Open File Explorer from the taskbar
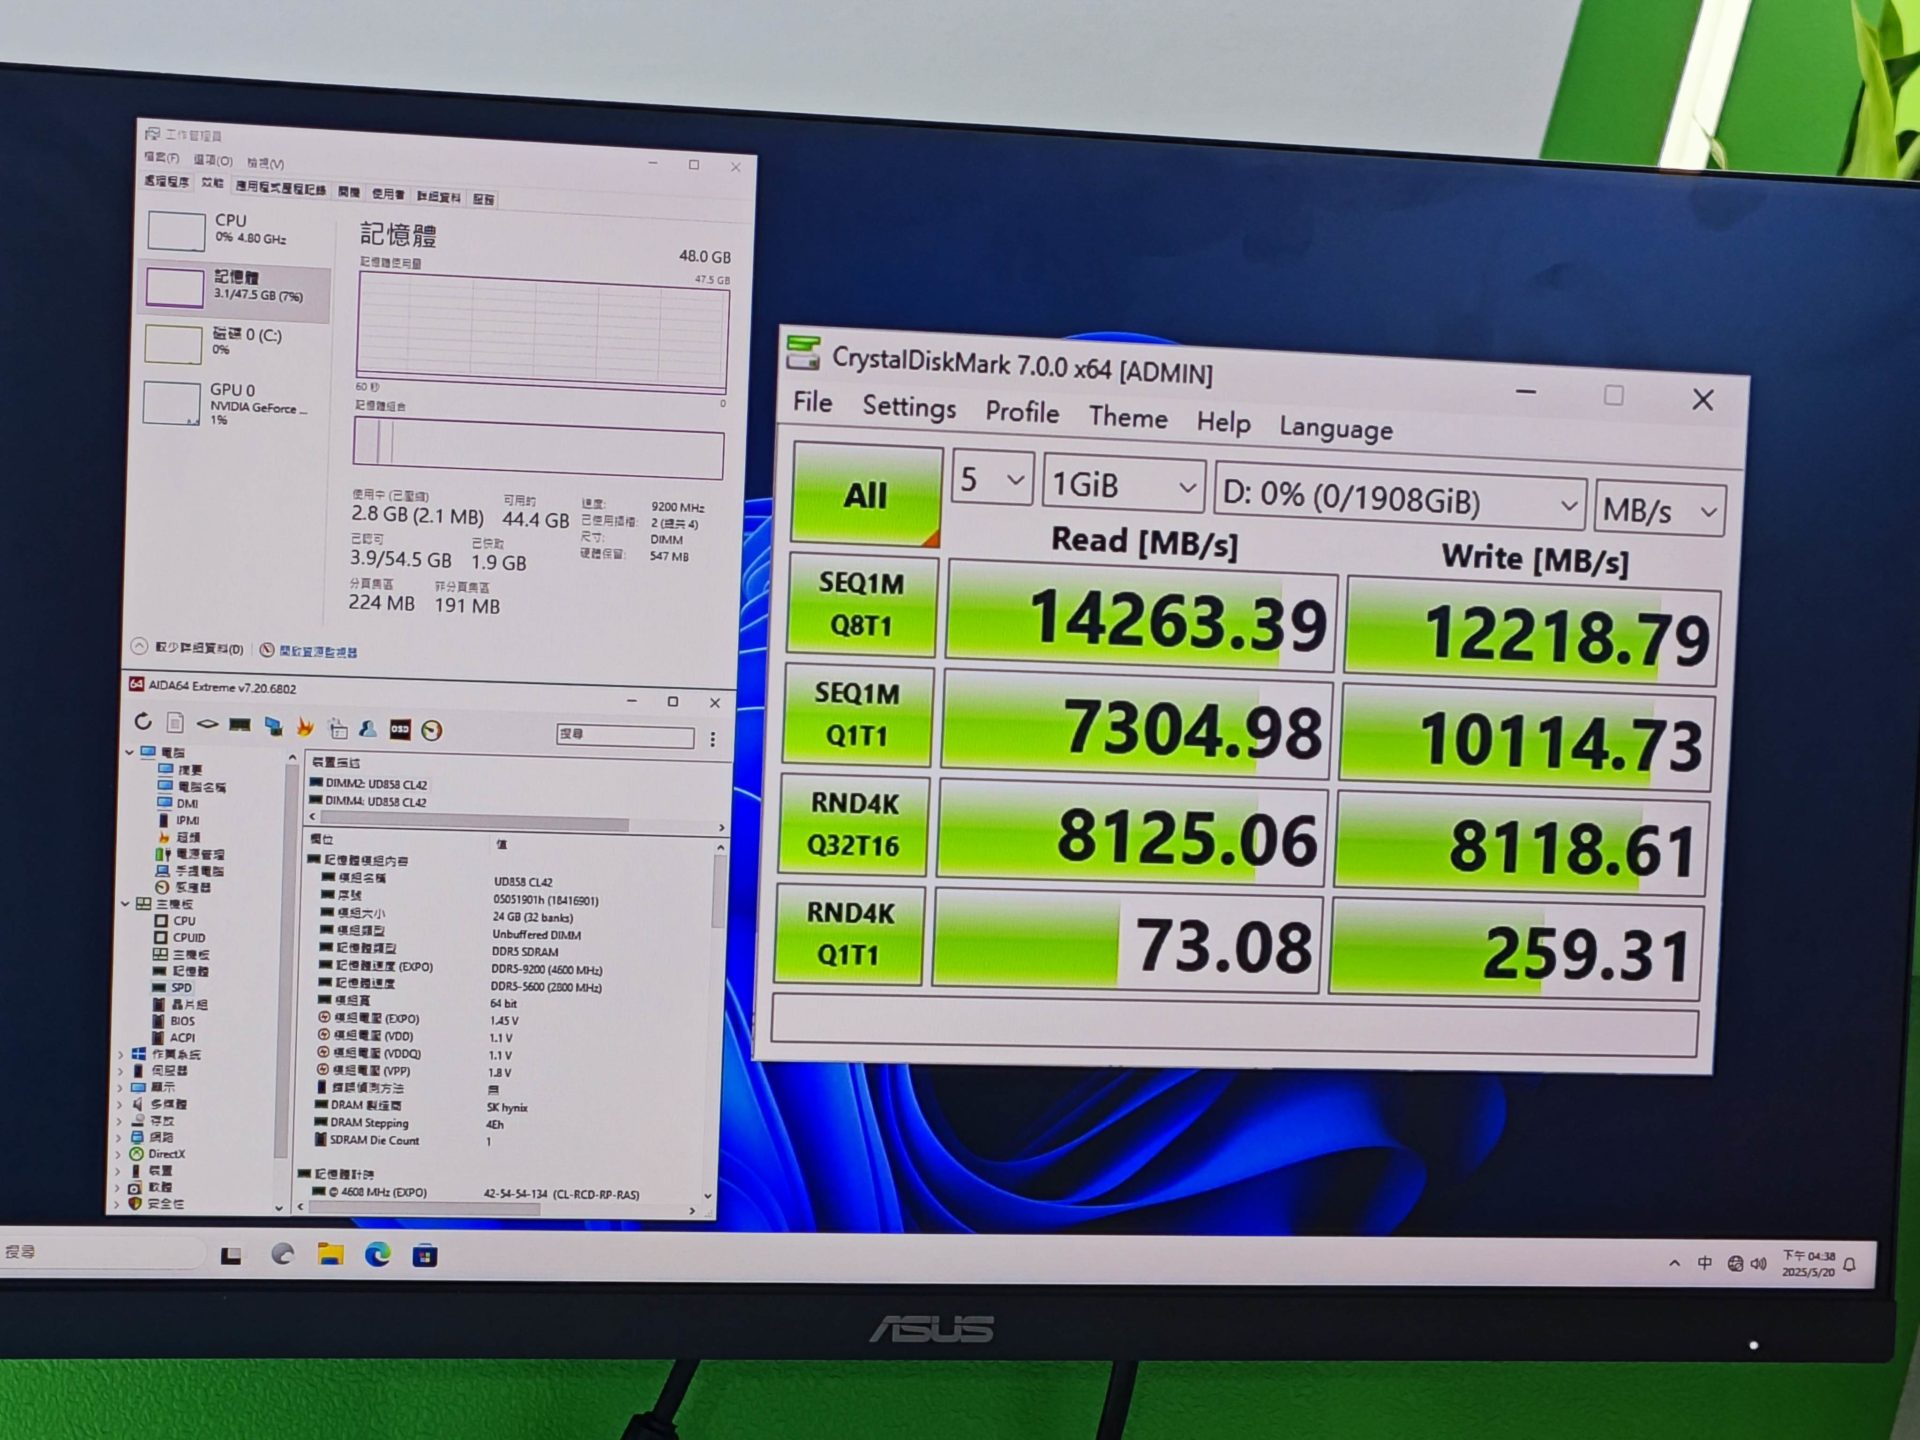Viewport: 1920px width, 1440px height. click(330, 1254)
